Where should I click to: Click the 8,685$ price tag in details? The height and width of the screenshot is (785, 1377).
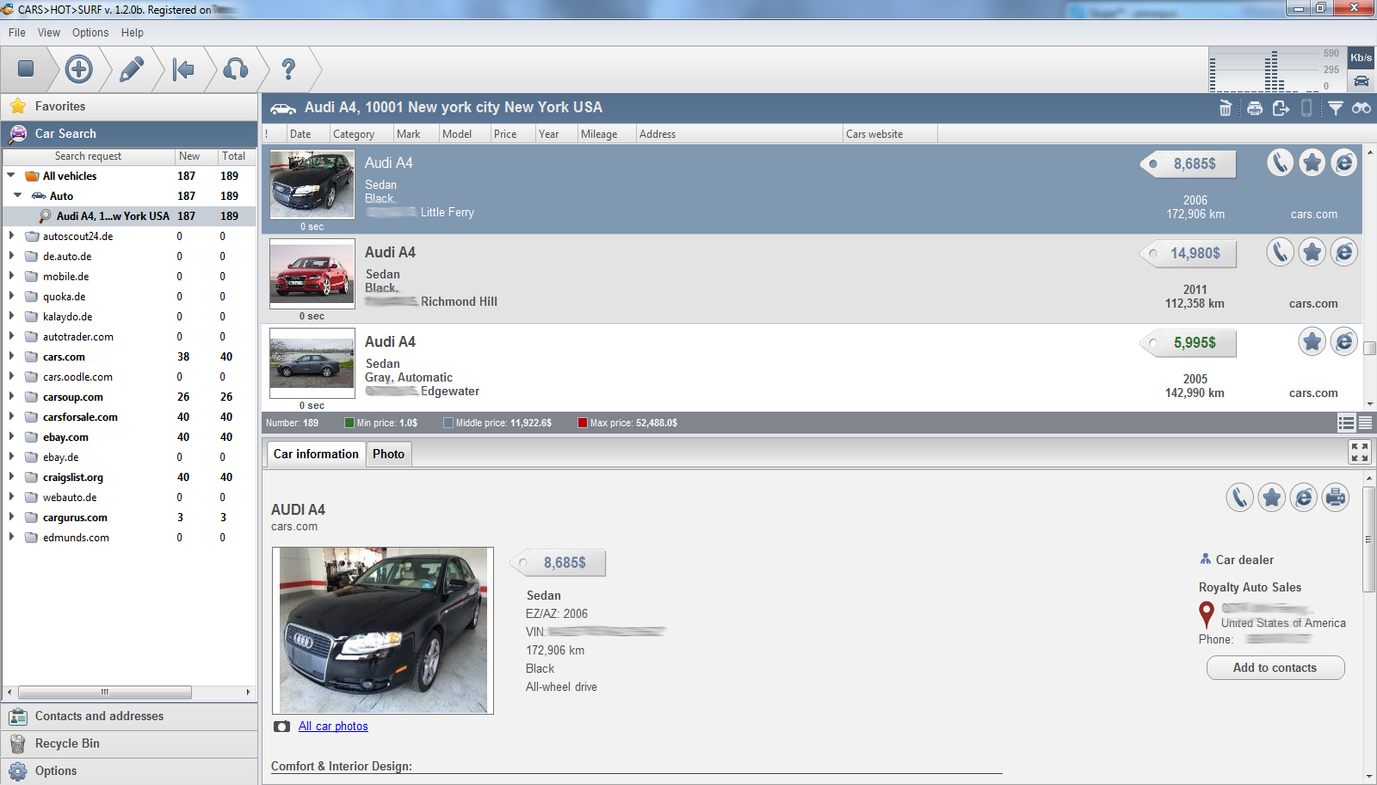559,563
